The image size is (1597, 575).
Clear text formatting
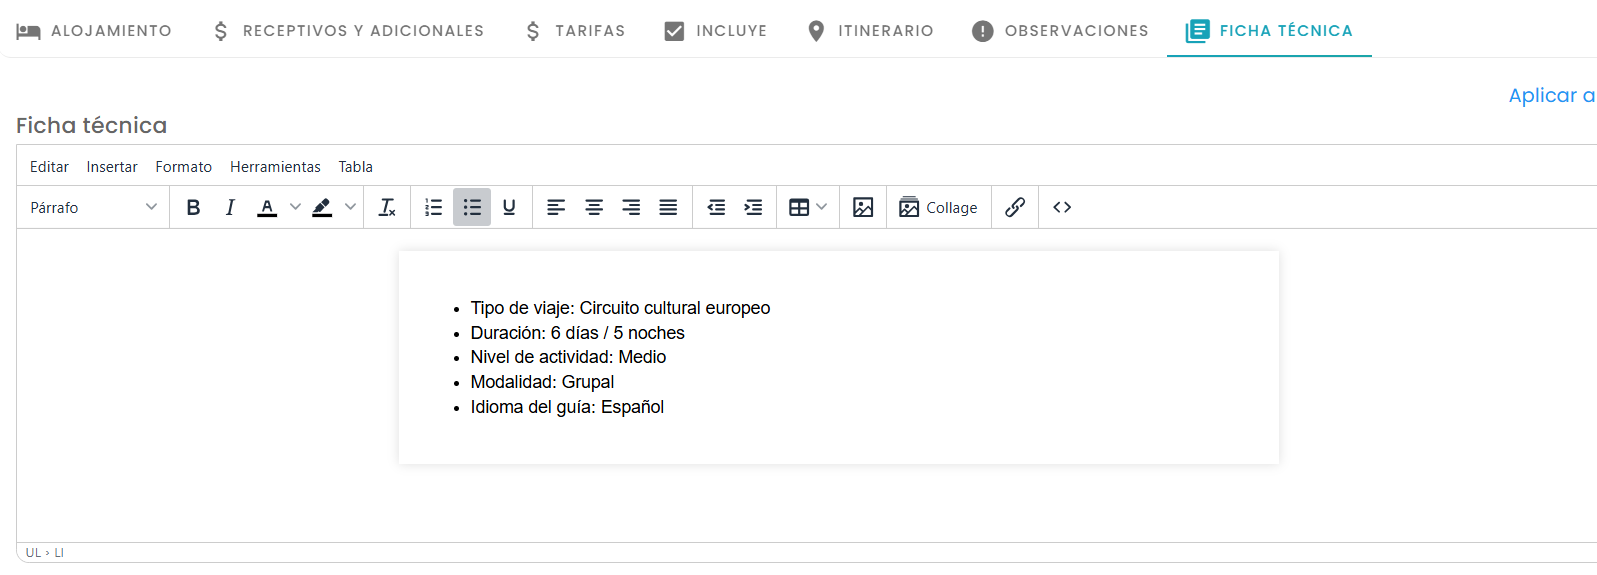pos(387,207)
